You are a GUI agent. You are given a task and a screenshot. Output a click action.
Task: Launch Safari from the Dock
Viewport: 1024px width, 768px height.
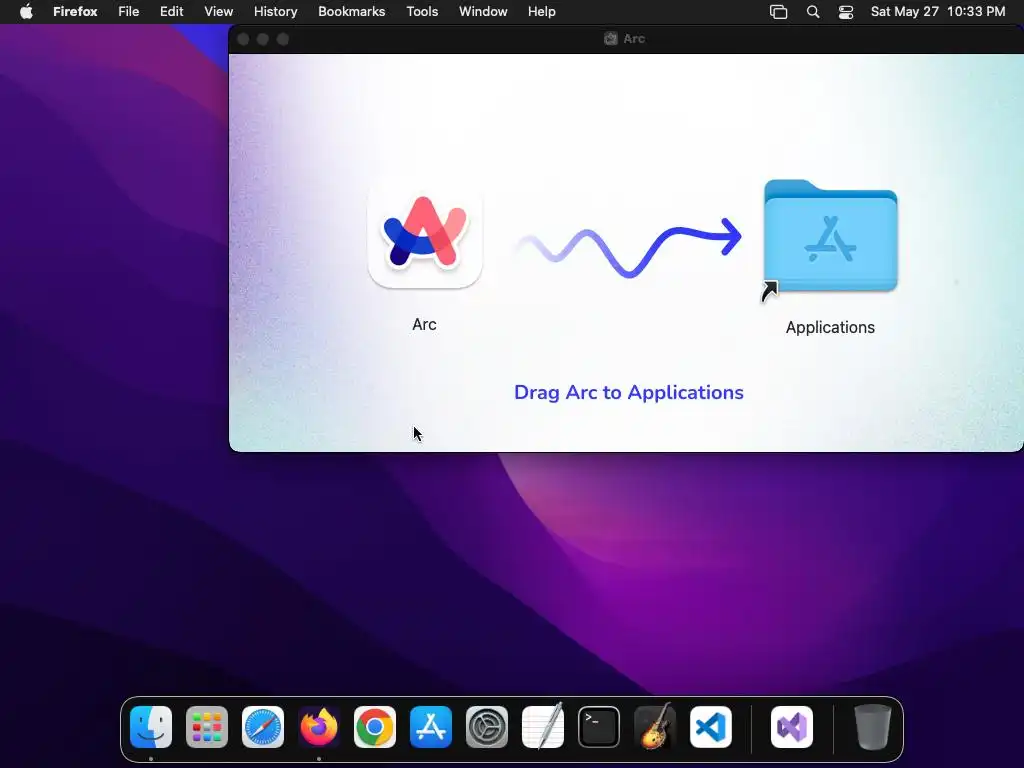click(x=263, y=727)
